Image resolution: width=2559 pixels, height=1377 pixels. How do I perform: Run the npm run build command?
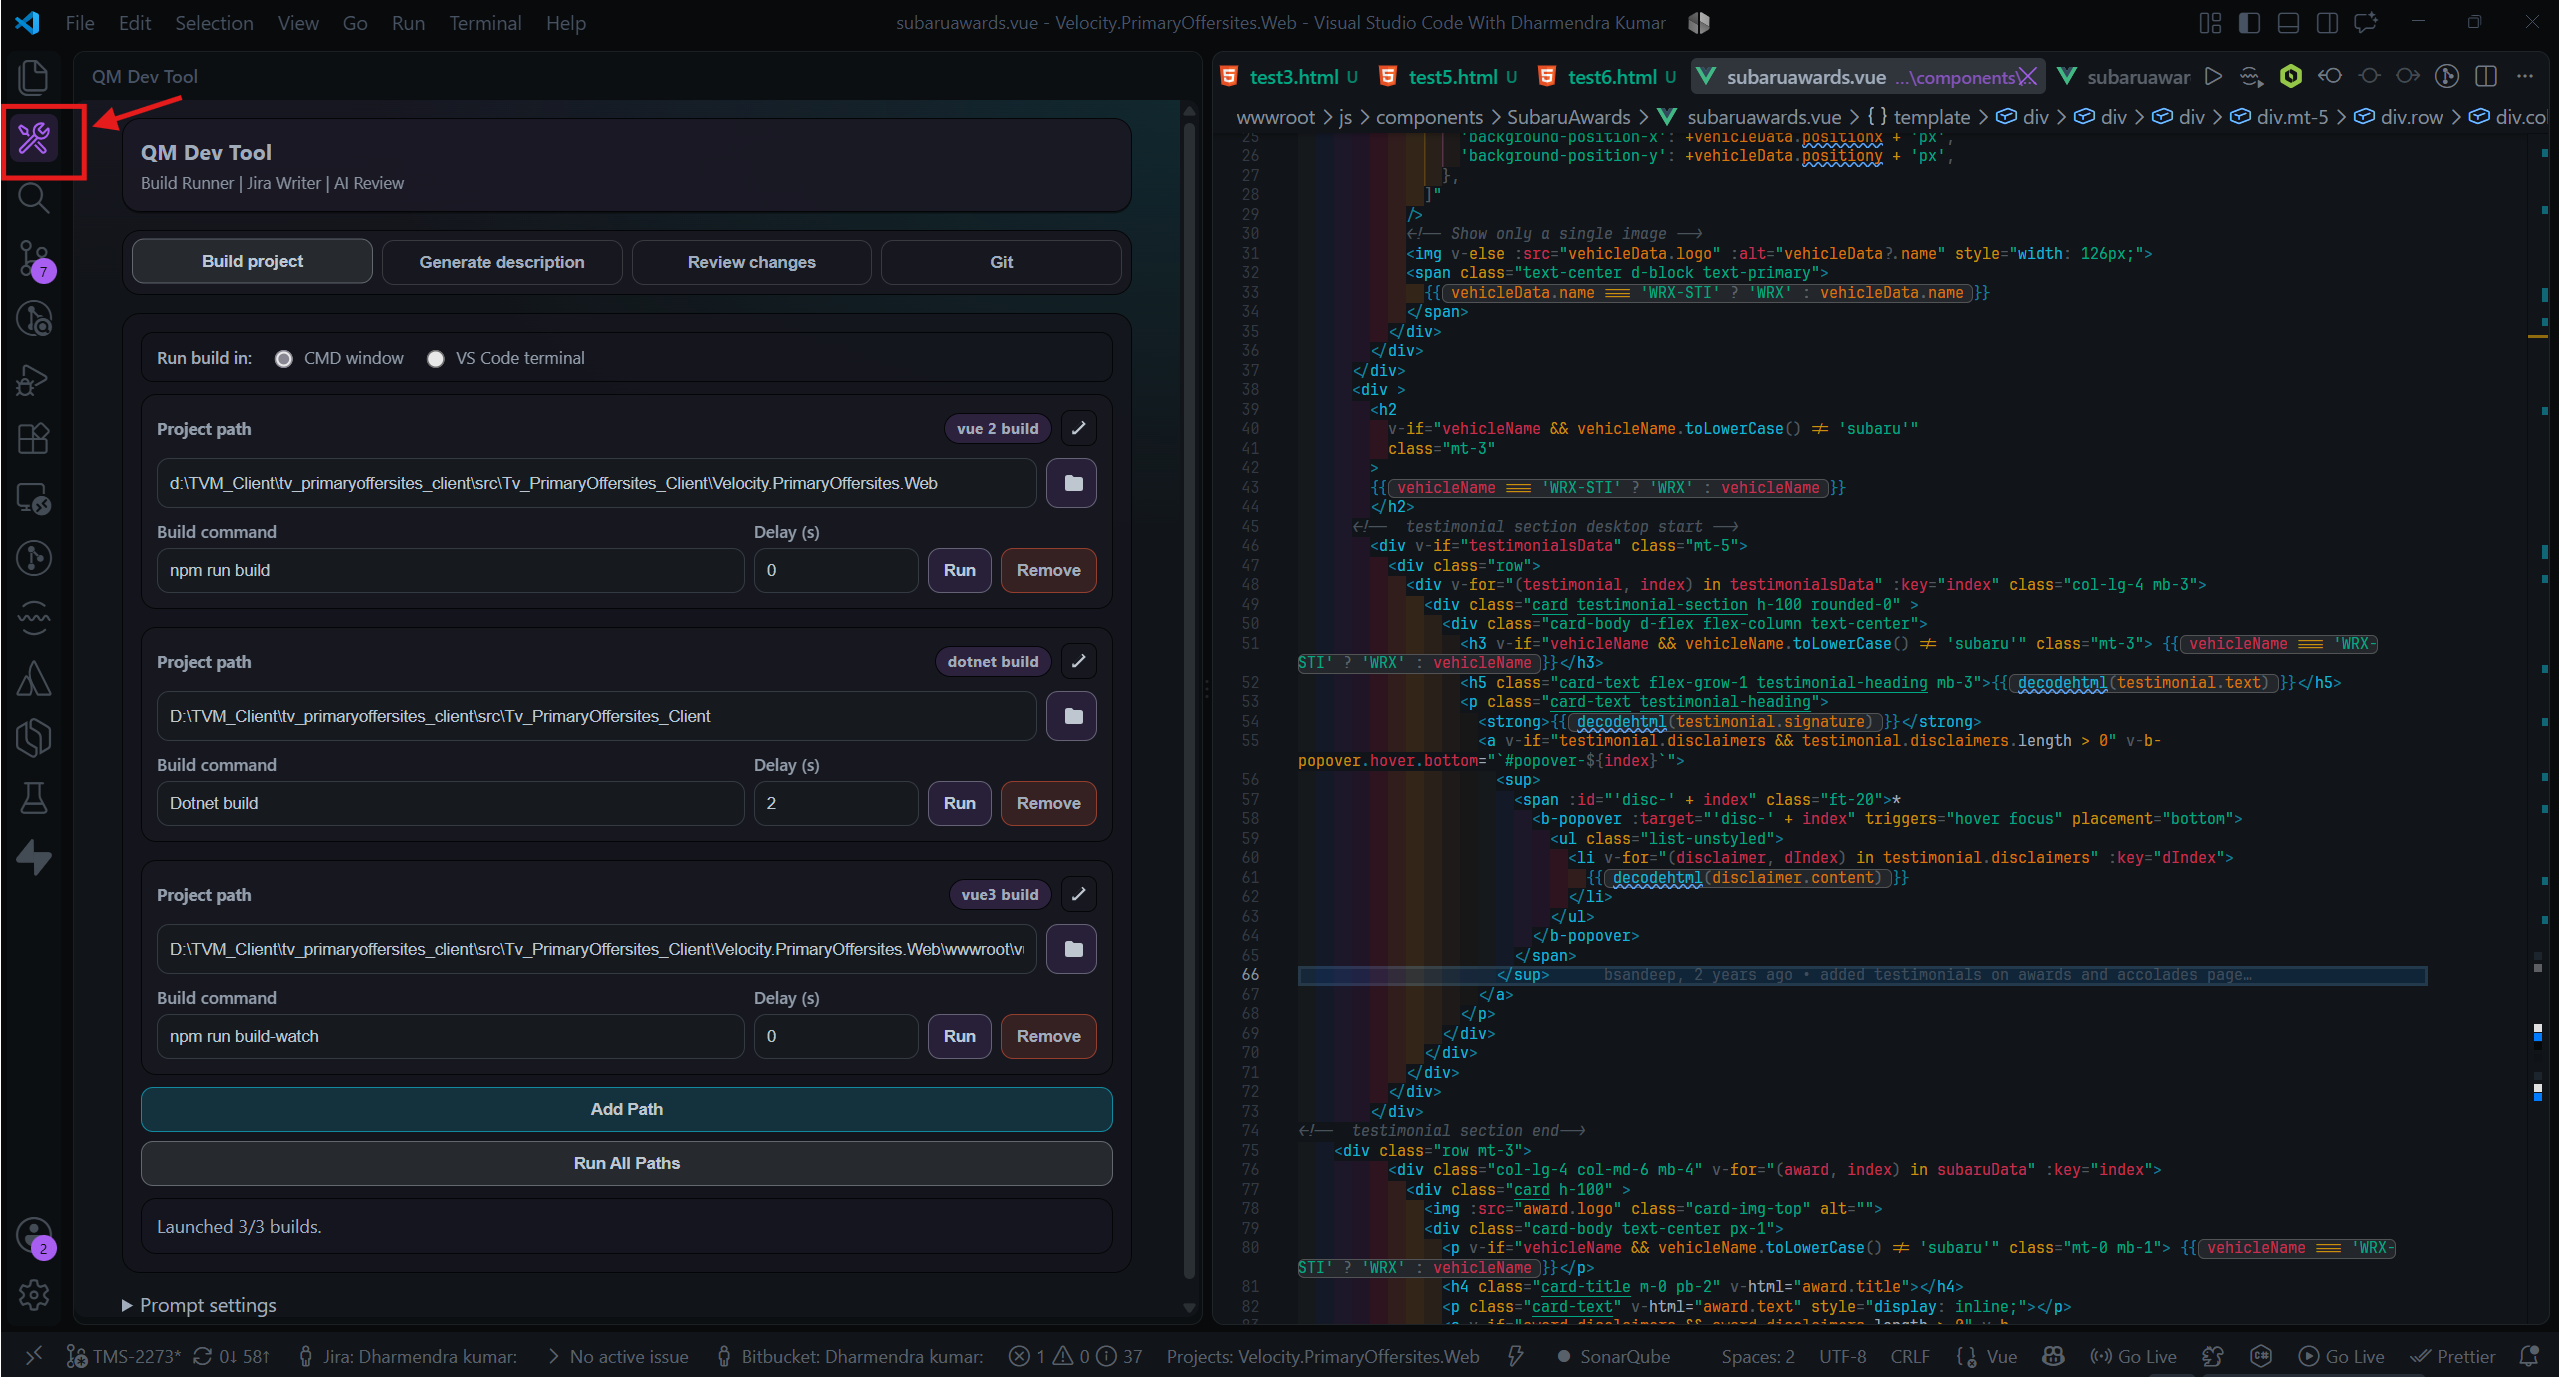click(959, 570)
